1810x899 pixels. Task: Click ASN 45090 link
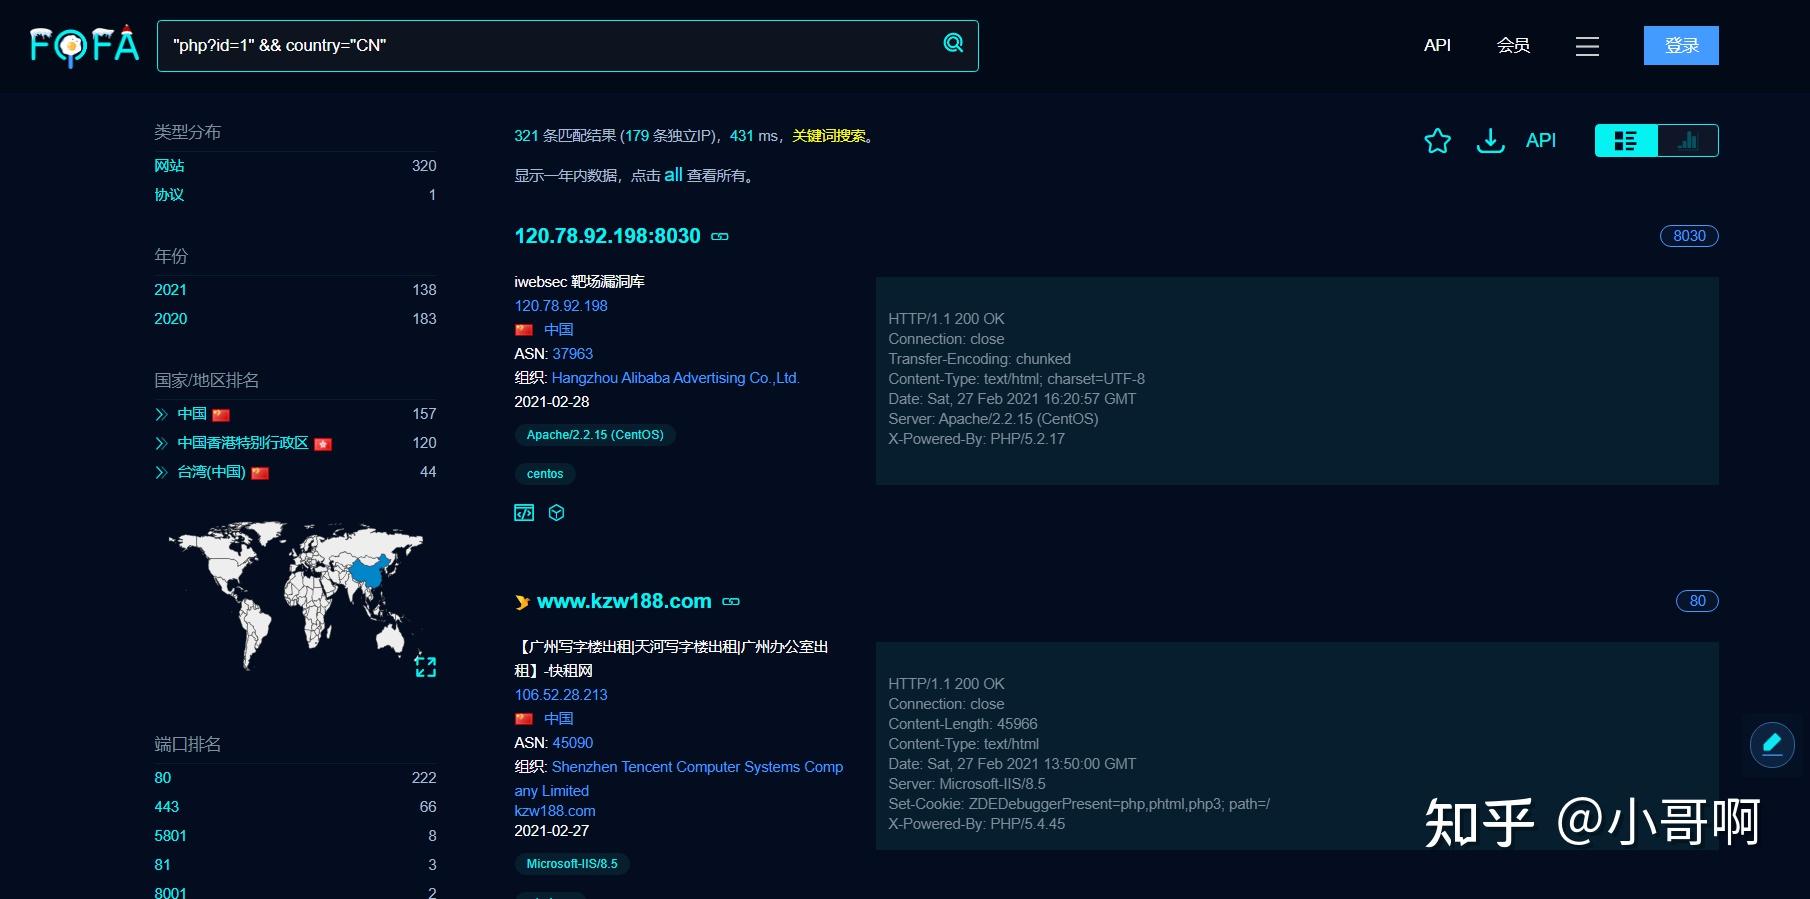[573, 743]
